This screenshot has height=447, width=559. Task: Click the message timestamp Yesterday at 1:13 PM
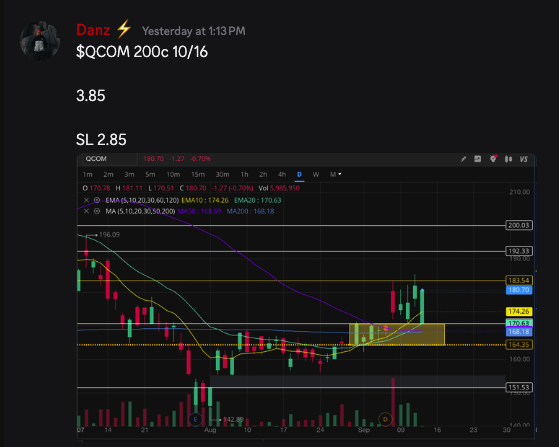[194, 31]
